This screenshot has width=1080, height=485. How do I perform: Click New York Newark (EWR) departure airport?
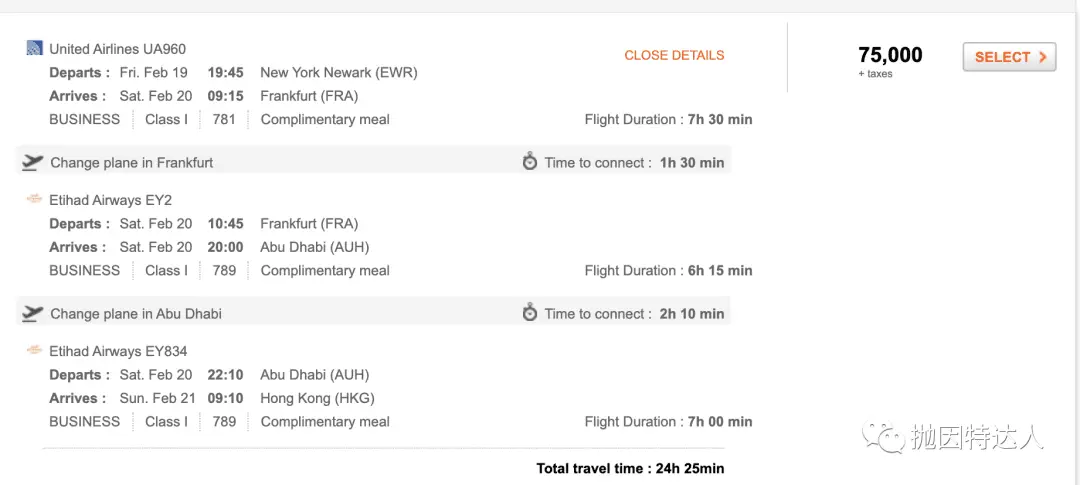pyautogui.click(x=339, y=72)
